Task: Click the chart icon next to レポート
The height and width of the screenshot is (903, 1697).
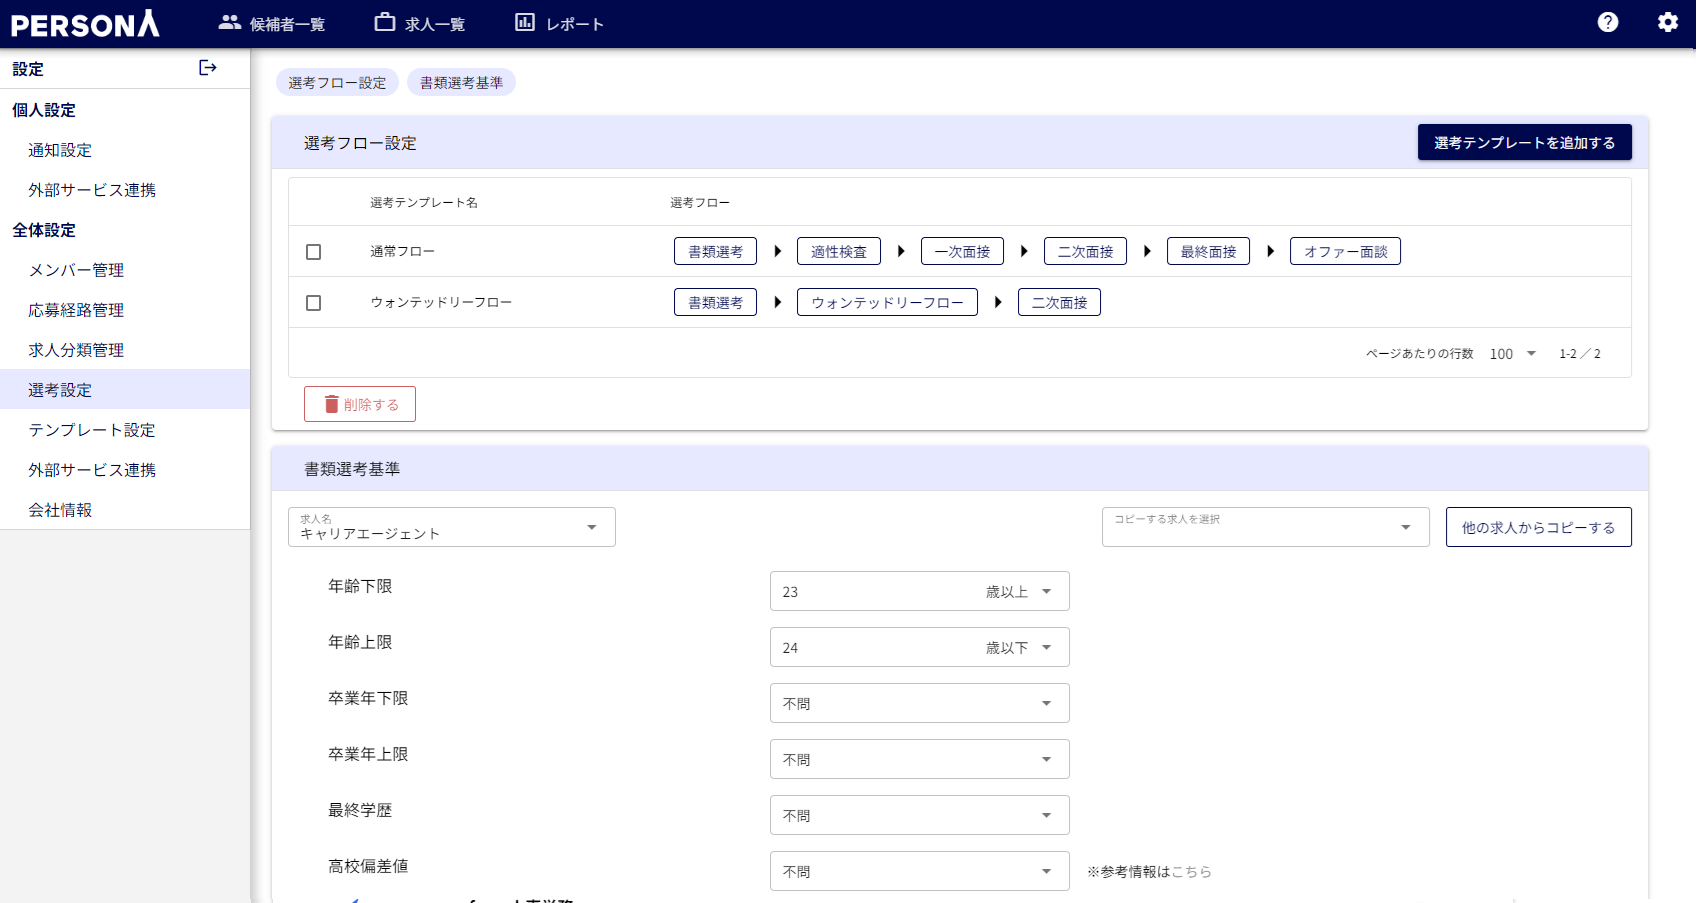Action: tap(525, 22)
